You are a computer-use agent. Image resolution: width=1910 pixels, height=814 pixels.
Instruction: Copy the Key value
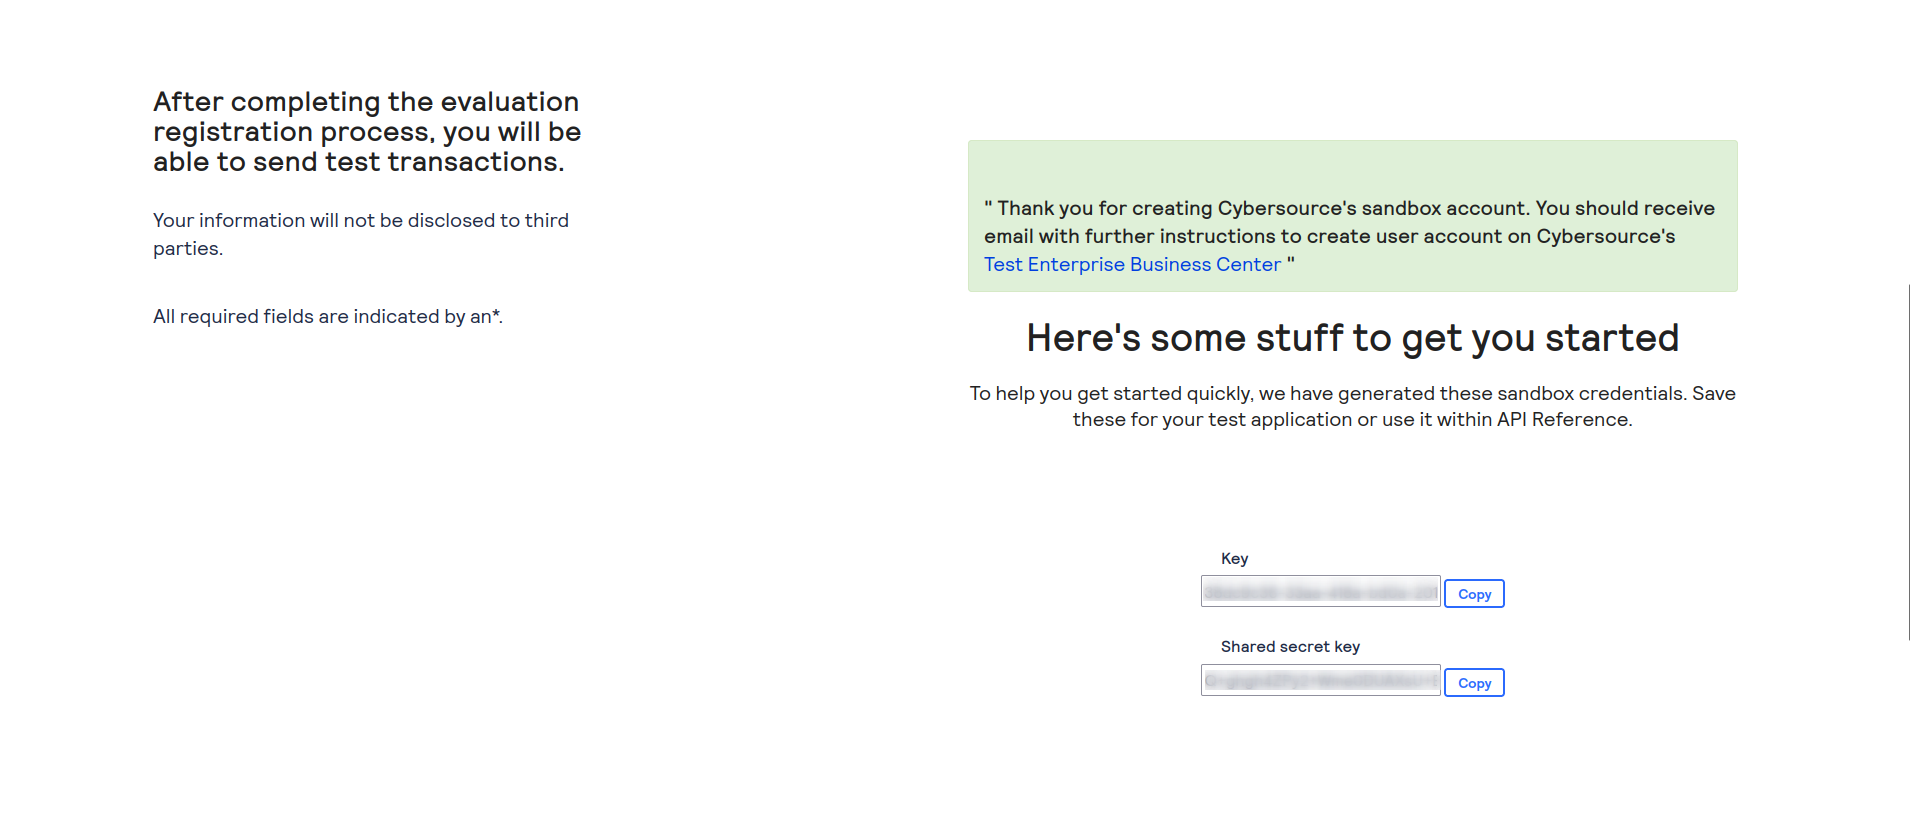[x=1474, y=594]
